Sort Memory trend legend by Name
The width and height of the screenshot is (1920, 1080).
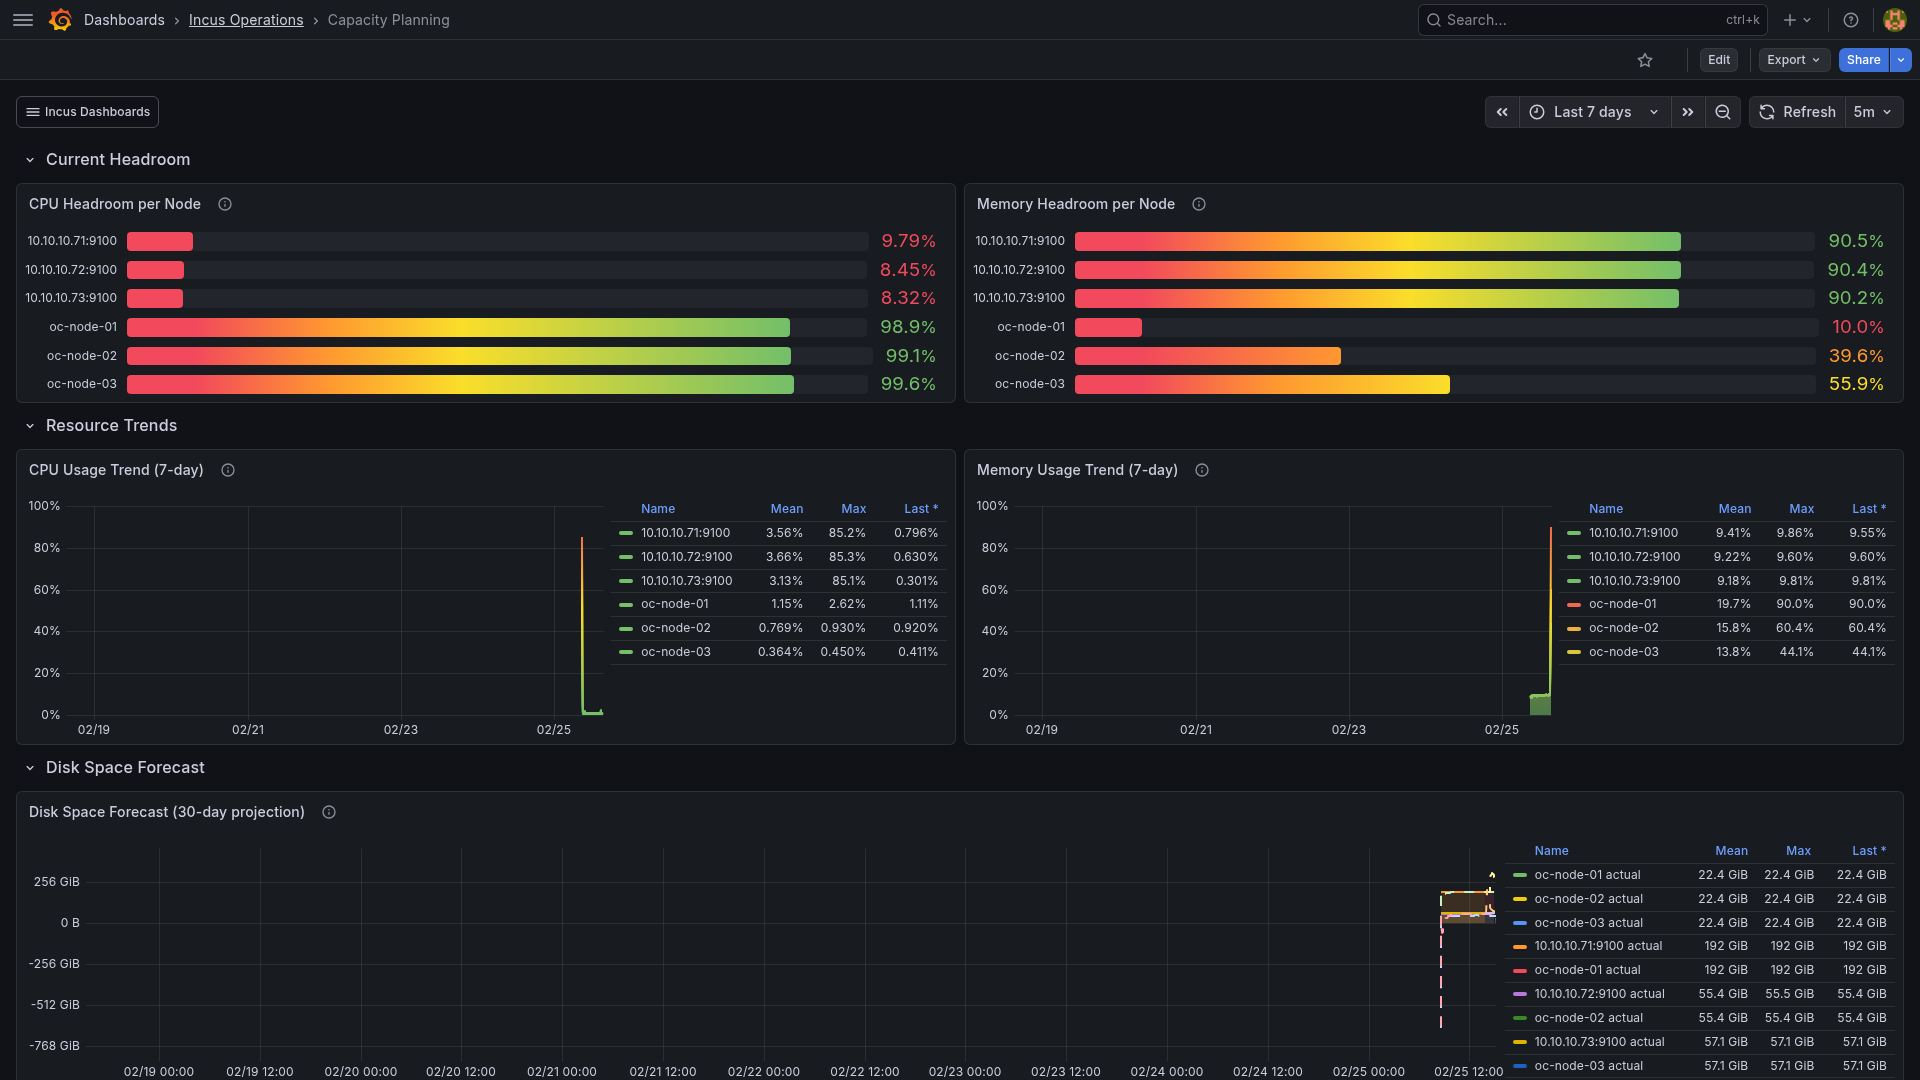(1605, 509)
